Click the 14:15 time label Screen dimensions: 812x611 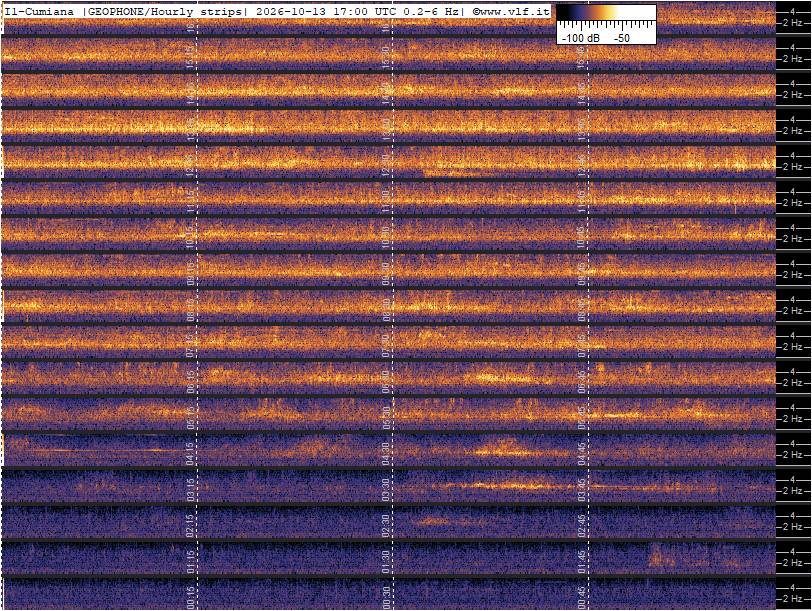(x=191, y=94)
